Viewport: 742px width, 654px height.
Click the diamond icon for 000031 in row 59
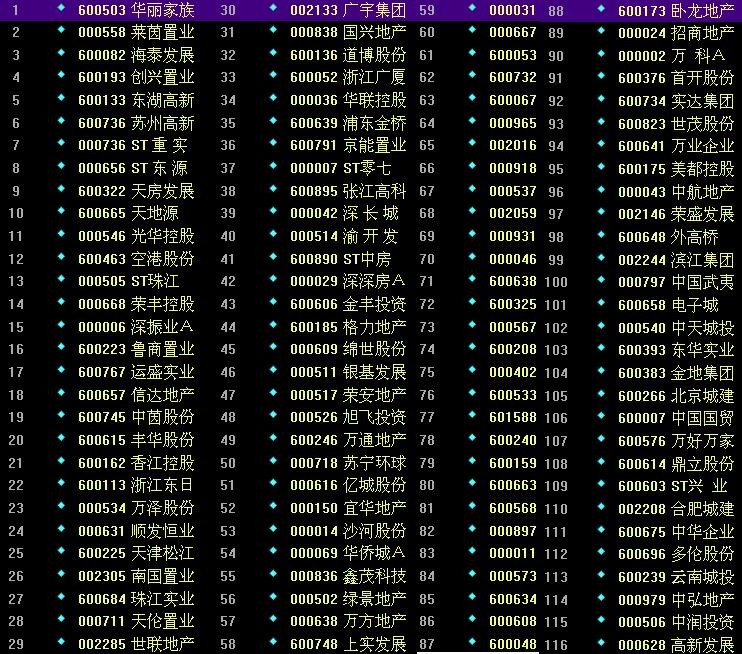point(472,8)
